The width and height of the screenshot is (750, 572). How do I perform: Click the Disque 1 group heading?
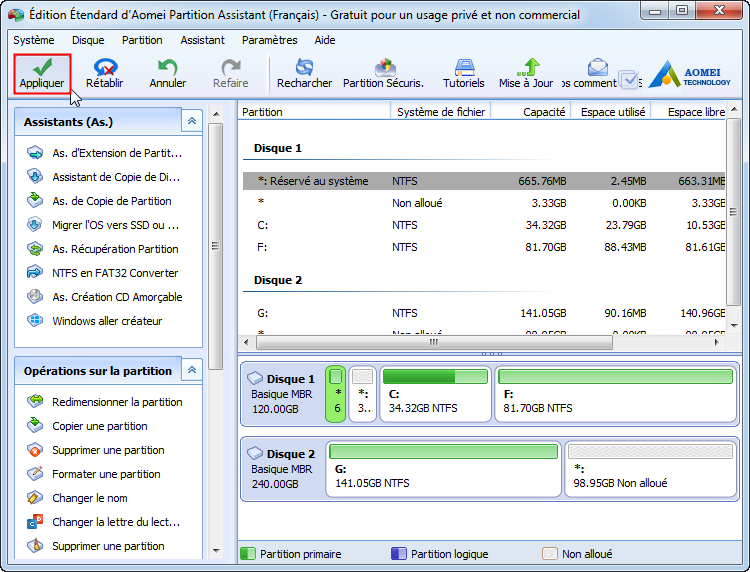click(x=277, y=148)
